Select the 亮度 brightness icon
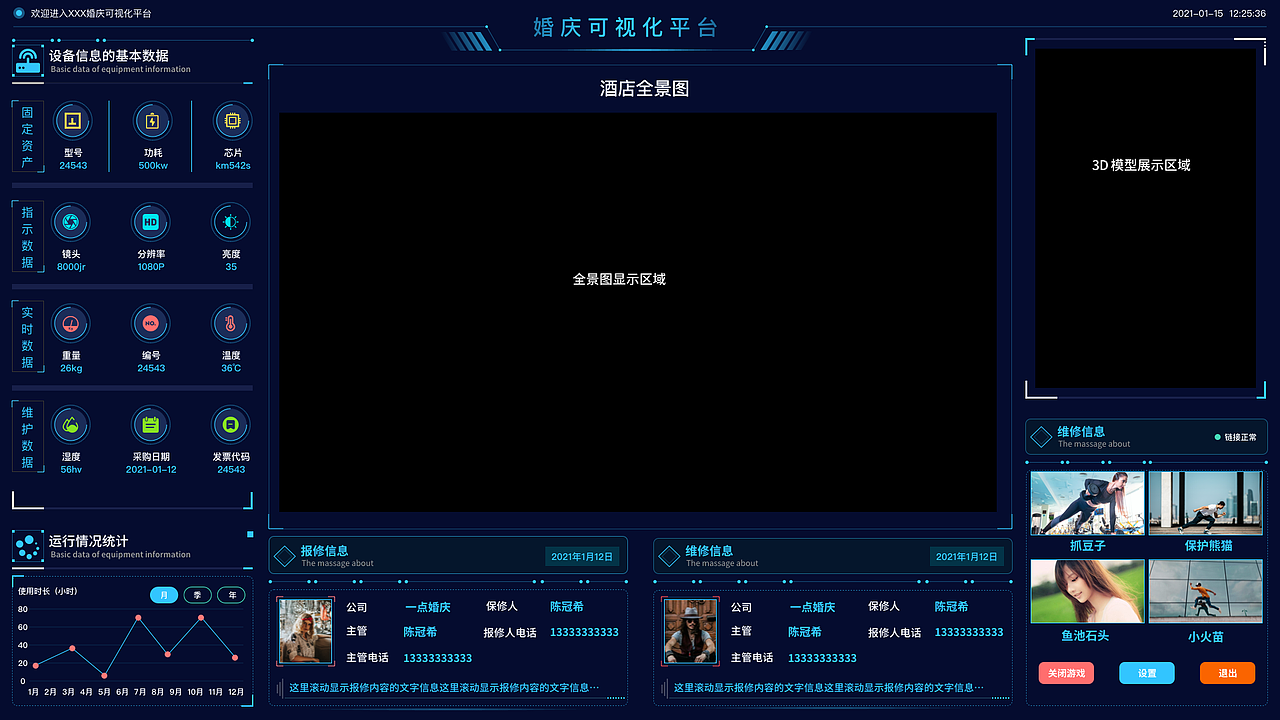Screen dimensions: 1280x720 point(231,222)
